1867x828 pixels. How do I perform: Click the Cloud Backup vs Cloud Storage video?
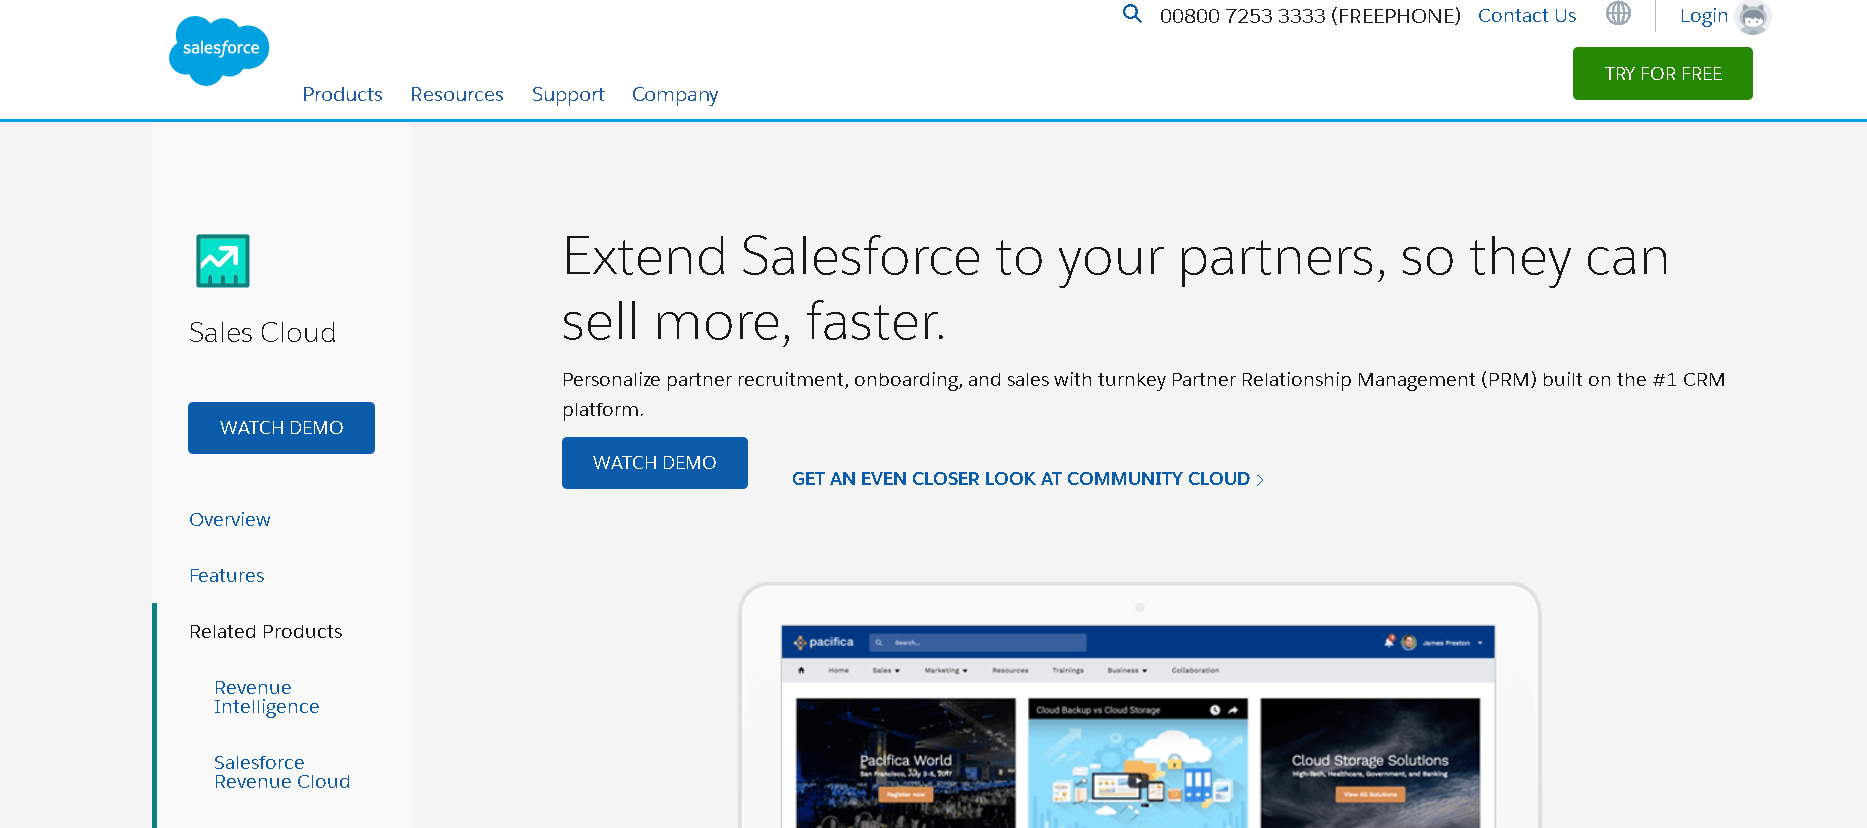click(1138, 763)
